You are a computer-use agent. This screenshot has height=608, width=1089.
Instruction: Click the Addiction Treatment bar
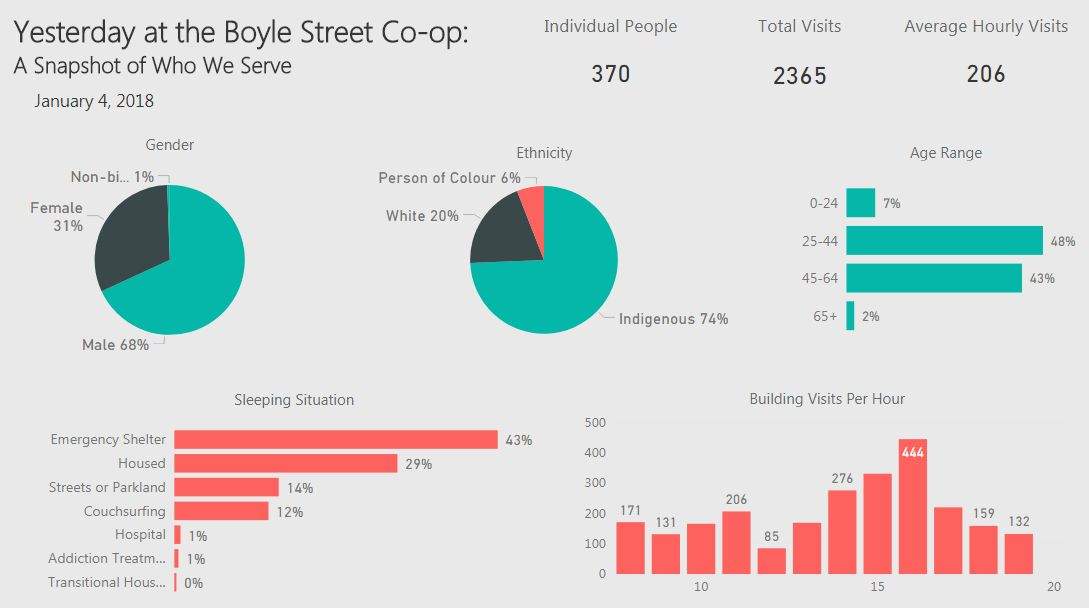(x=176, y=558)
